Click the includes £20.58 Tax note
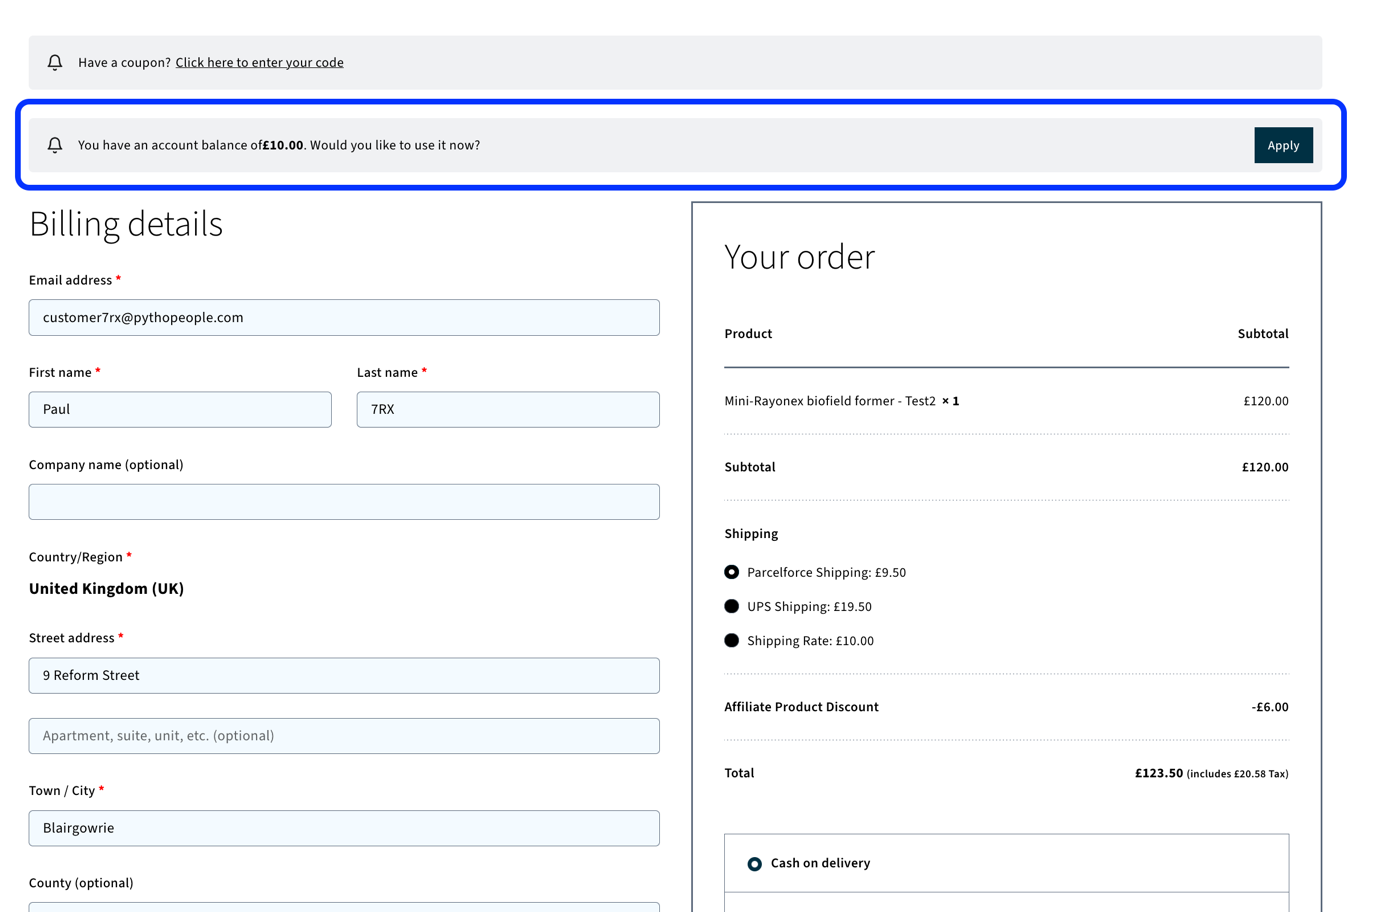This screenshot has height=912, width=1379. click(x=1238, y=774)
